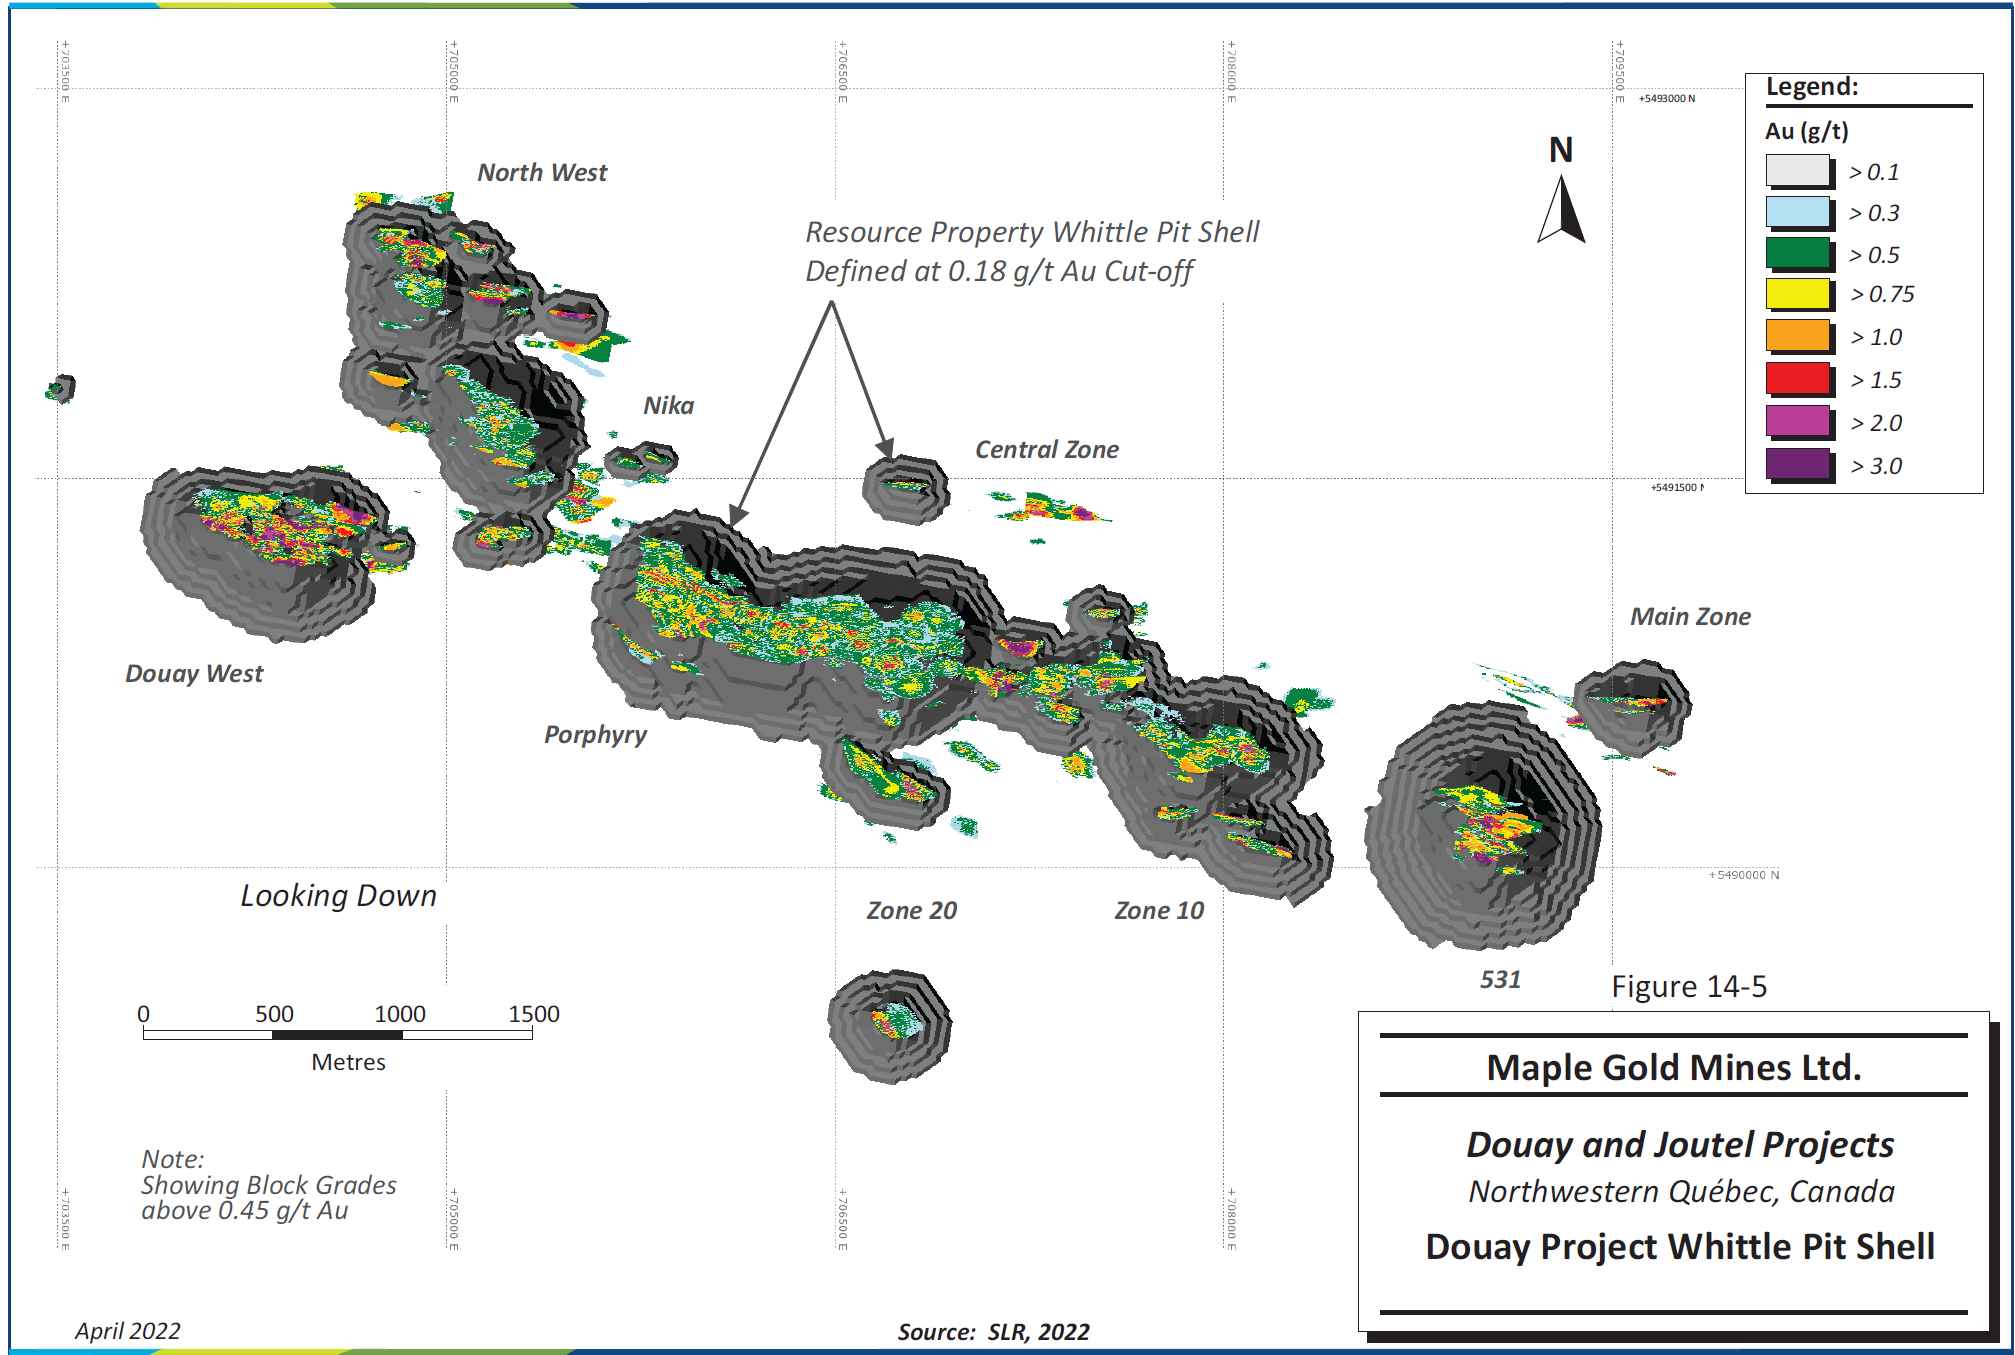This screenshot has height=1355, width=2015.
Task: Click 'Northwestern Québec, Canada' text
Action: [x=1681, y=1192]
